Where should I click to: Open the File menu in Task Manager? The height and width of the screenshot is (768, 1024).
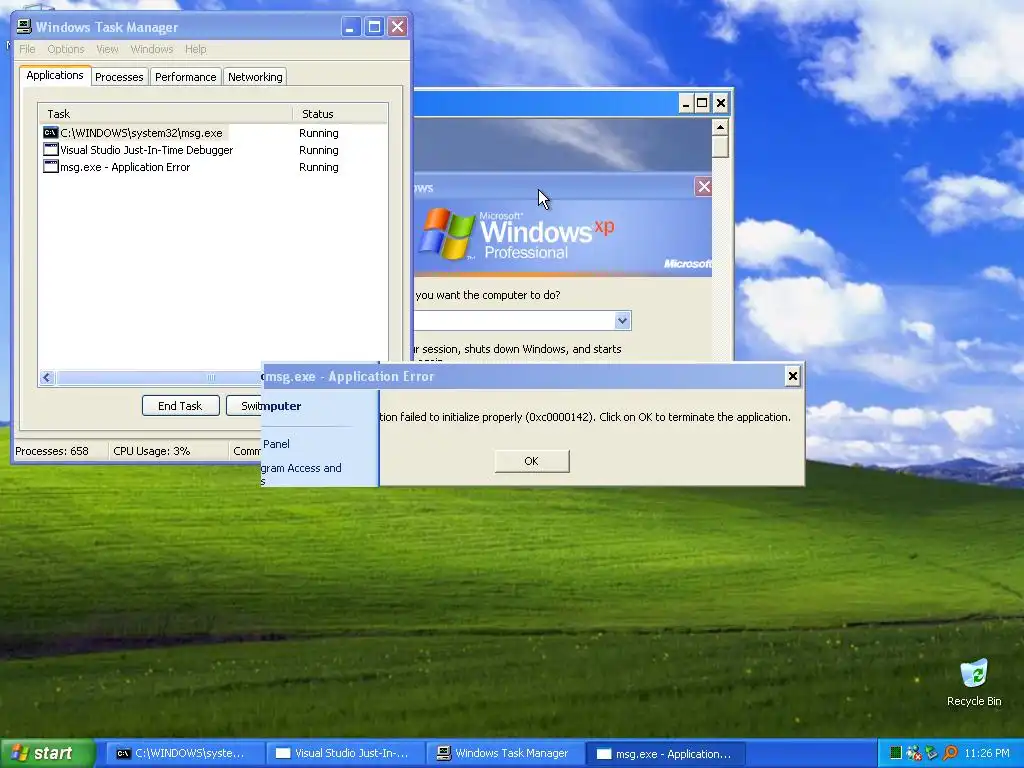[27, 49]
